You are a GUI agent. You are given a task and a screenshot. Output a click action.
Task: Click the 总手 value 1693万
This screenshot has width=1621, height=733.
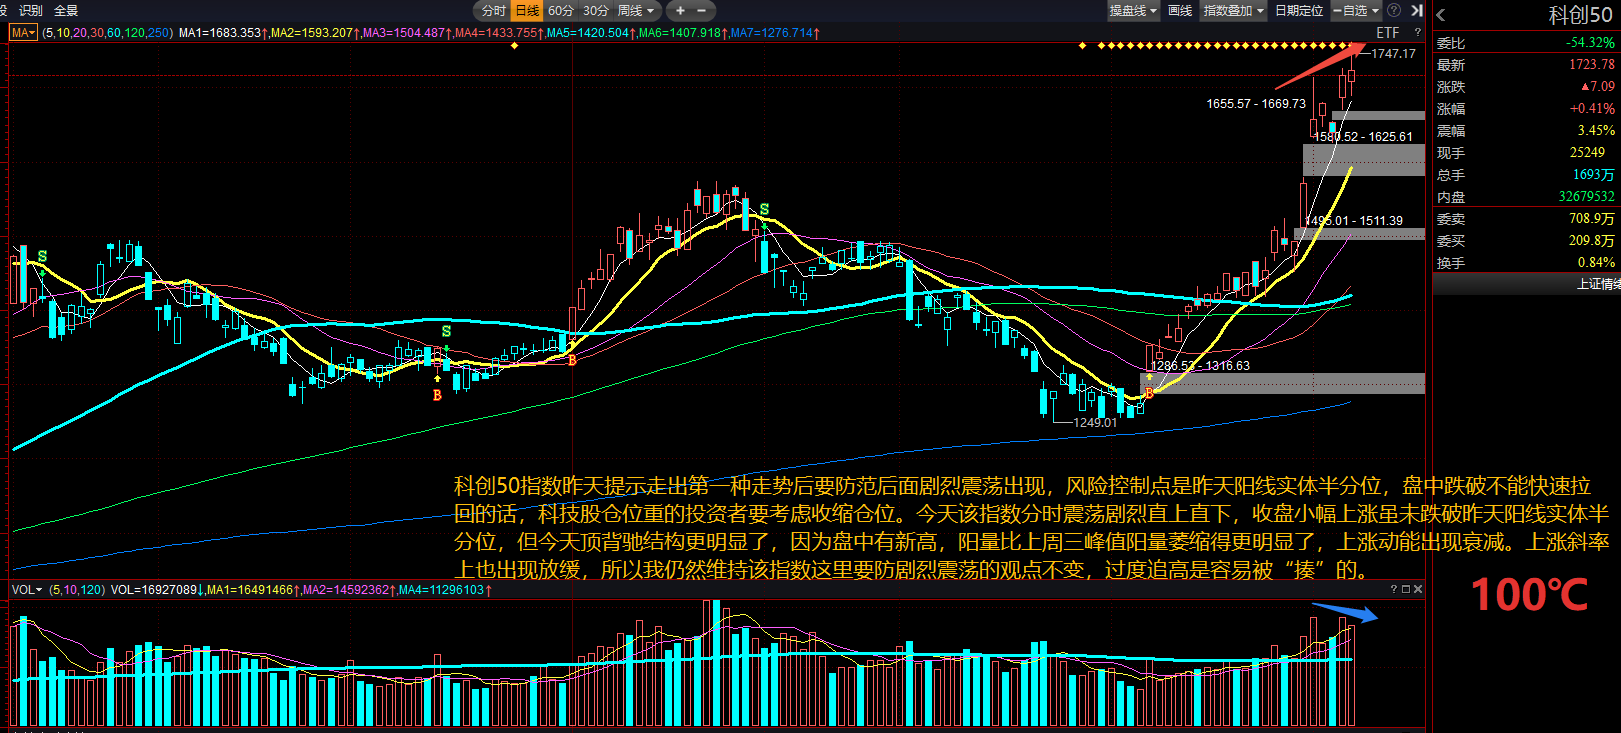(x=1594, y=175)
